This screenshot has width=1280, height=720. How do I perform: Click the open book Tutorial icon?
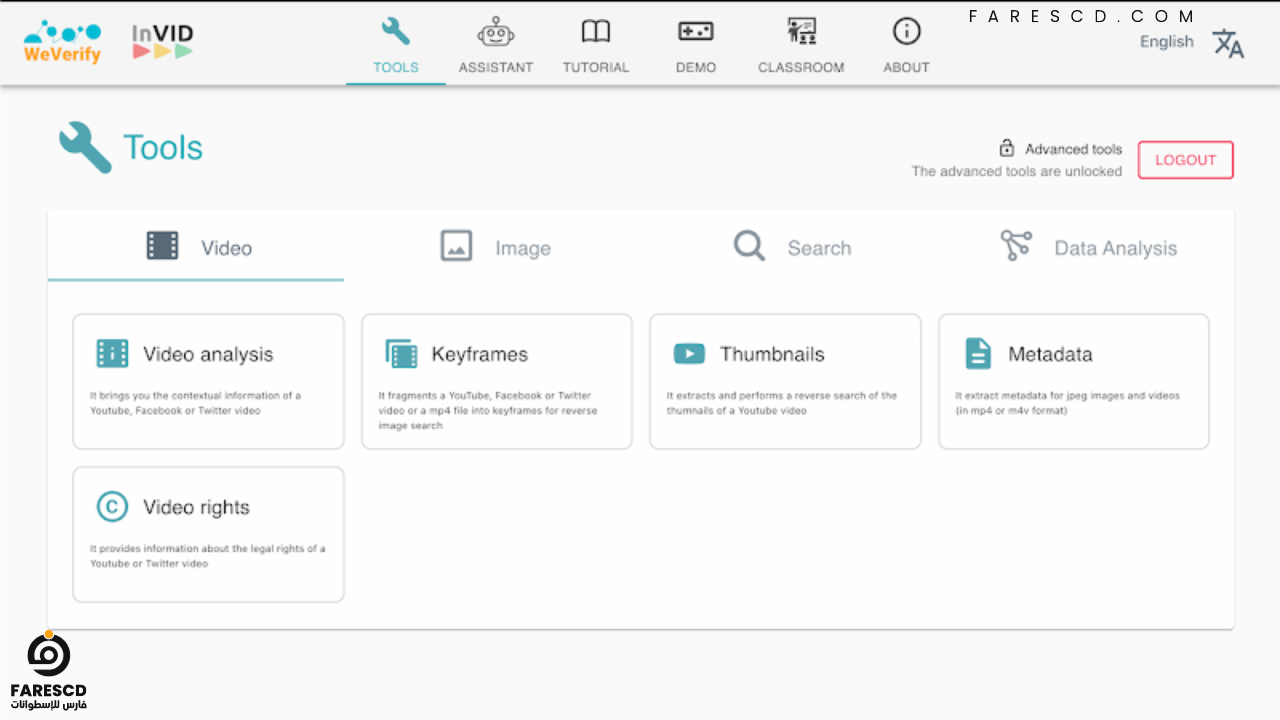(596, 32)
